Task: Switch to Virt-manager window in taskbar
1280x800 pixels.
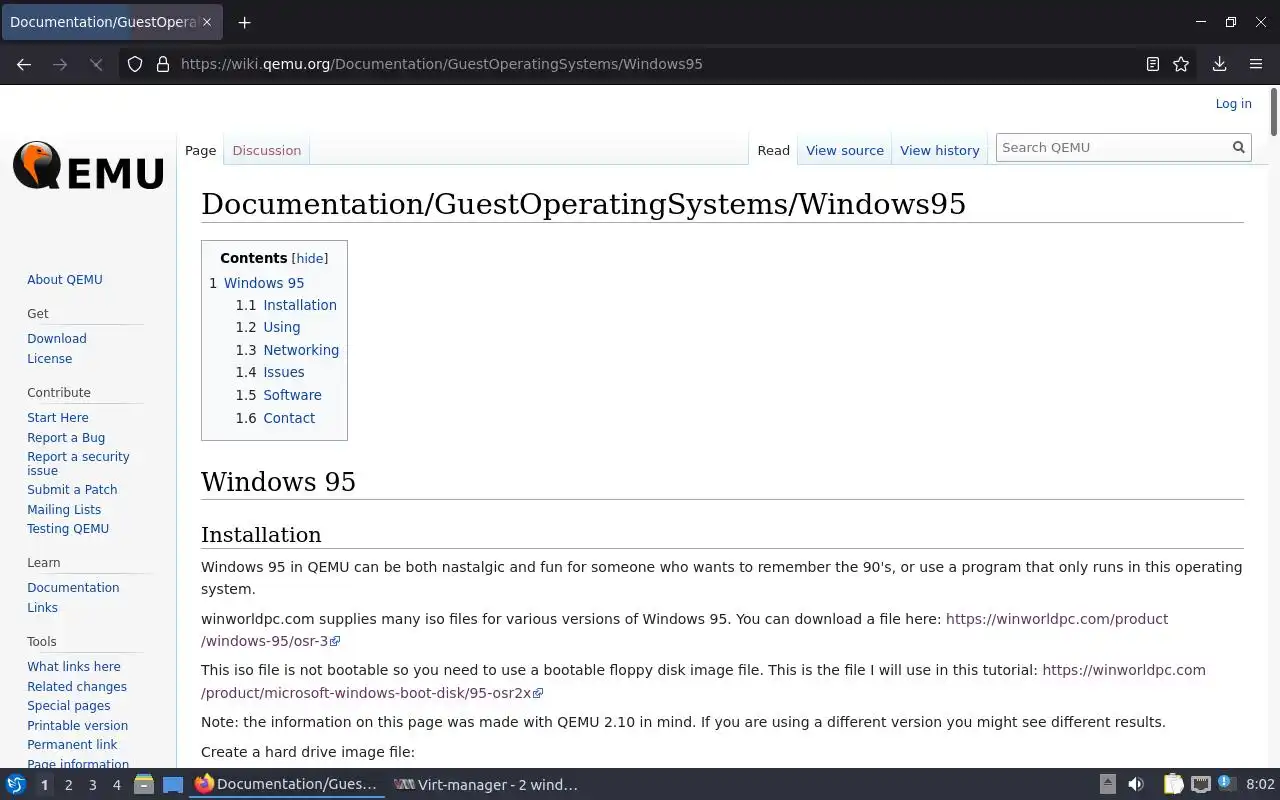Action: [486, 785]
